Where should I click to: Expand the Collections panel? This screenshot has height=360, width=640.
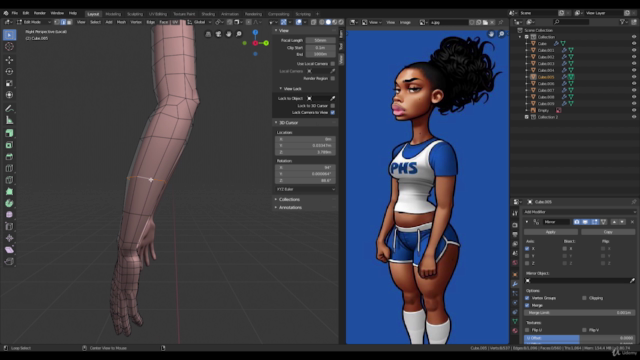pos(289,200)
